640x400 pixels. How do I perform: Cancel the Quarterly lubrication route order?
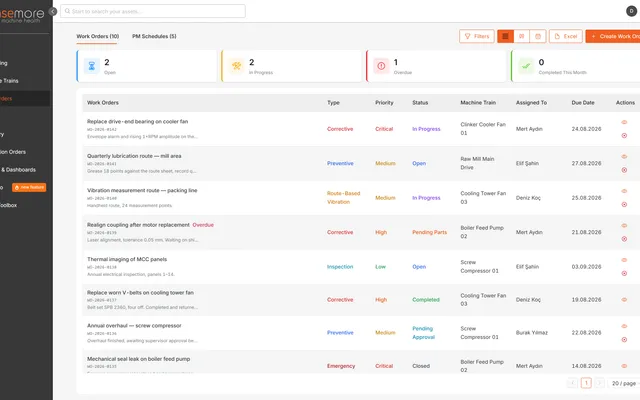[x=624, y=170]
